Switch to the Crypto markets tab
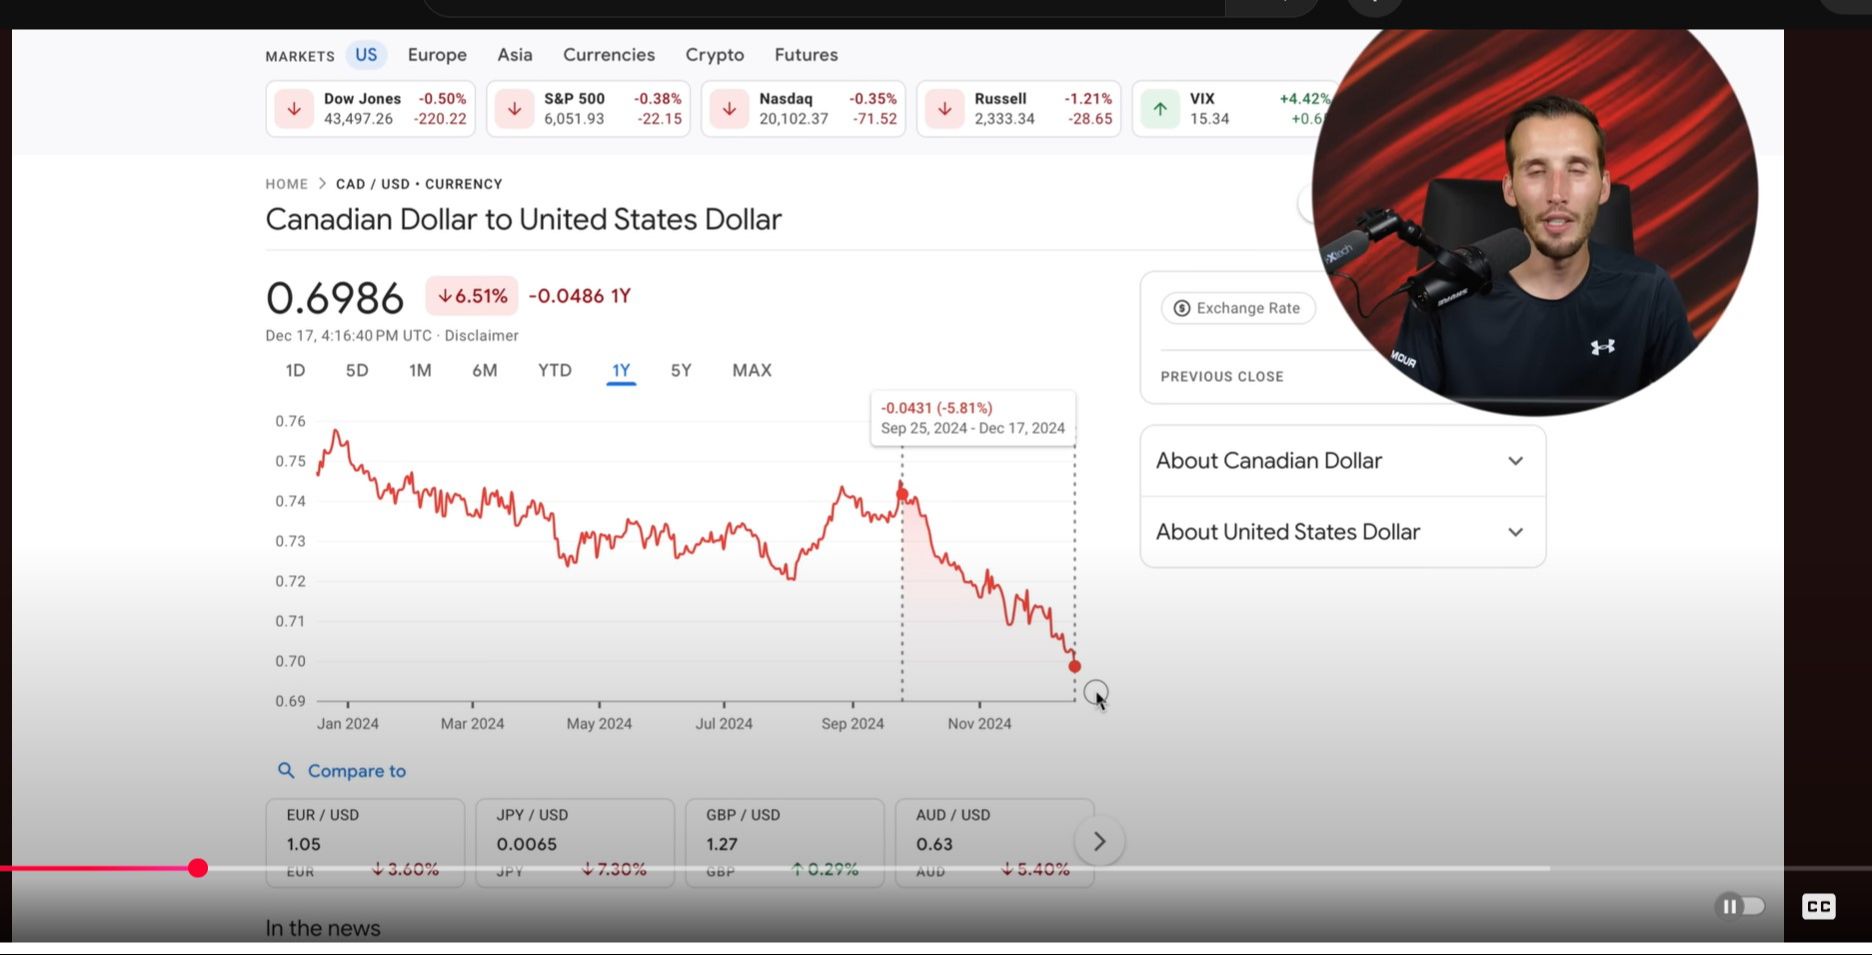This screenshot has width=1872, height=955. [x=714, y=55]
